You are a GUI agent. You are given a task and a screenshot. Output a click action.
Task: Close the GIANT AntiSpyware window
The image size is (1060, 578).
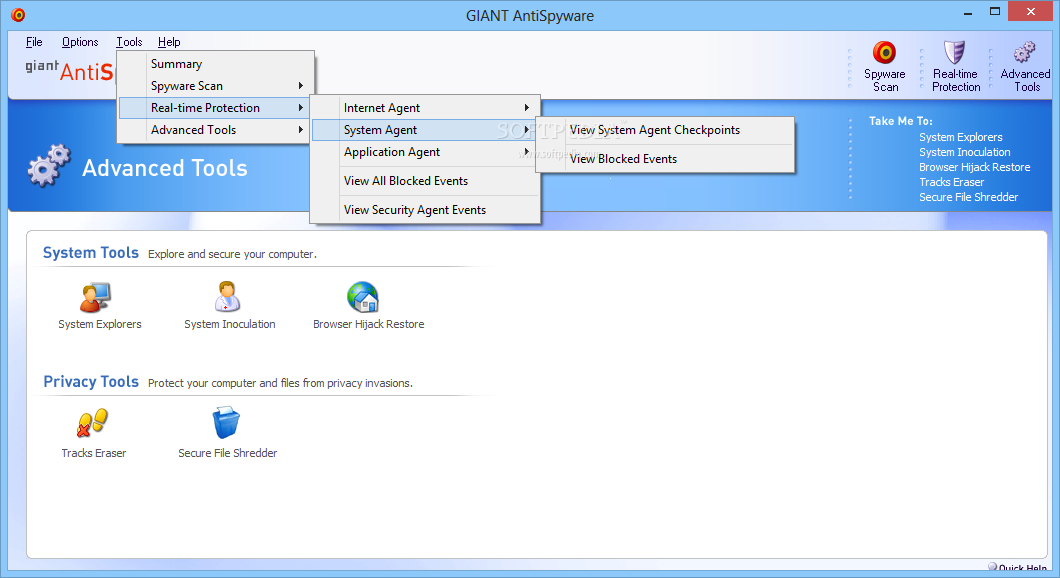(1030, 11)
